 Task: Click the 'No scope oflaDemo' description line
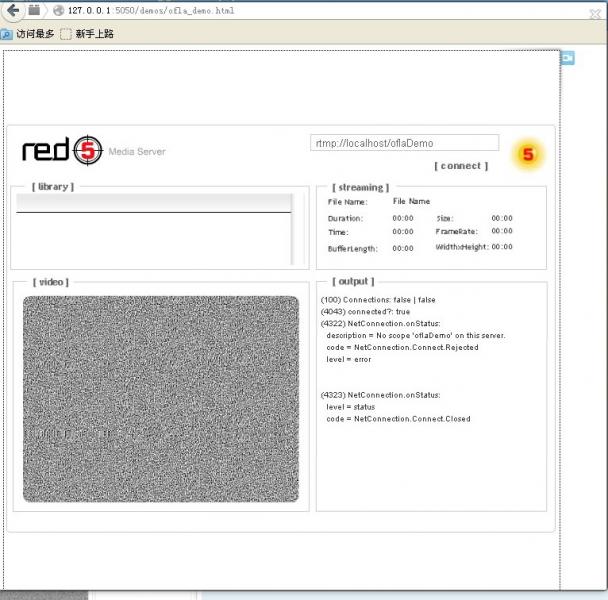[x=416, y=335]
